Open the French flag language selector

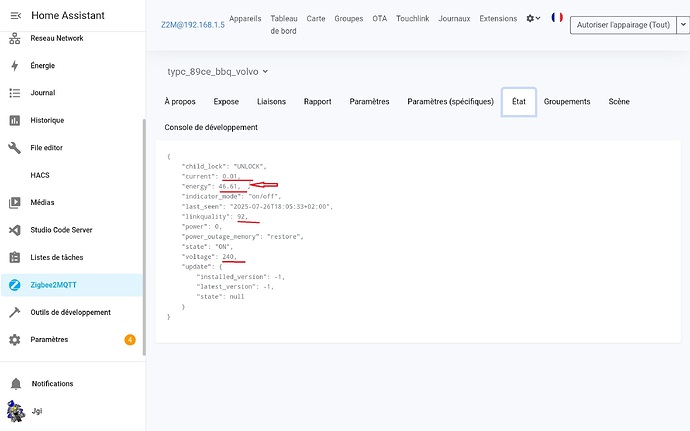(x=557, y=18)
